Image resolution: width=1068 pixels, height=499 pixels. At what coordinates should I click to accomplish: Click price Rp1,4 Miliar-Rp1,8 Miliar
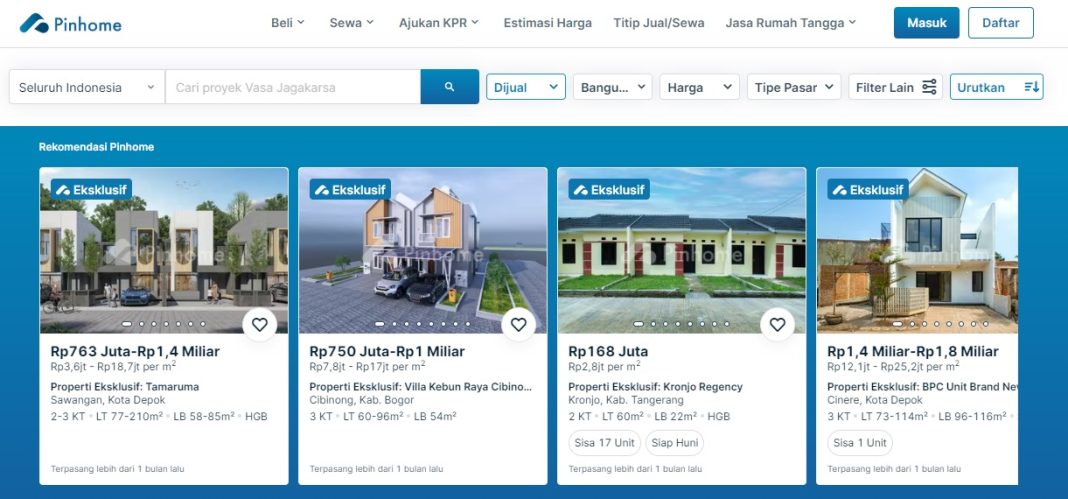click(913, 351)
